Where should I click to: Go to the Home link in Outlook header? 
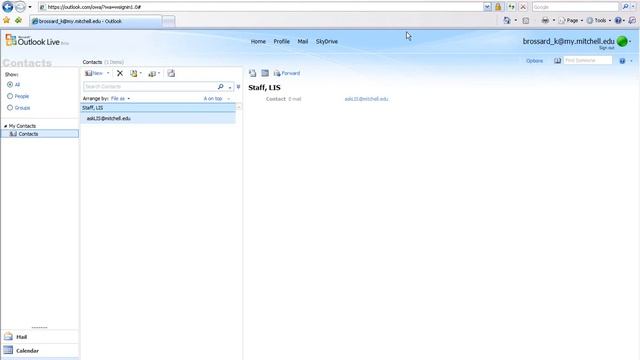[x=258, y=42]
